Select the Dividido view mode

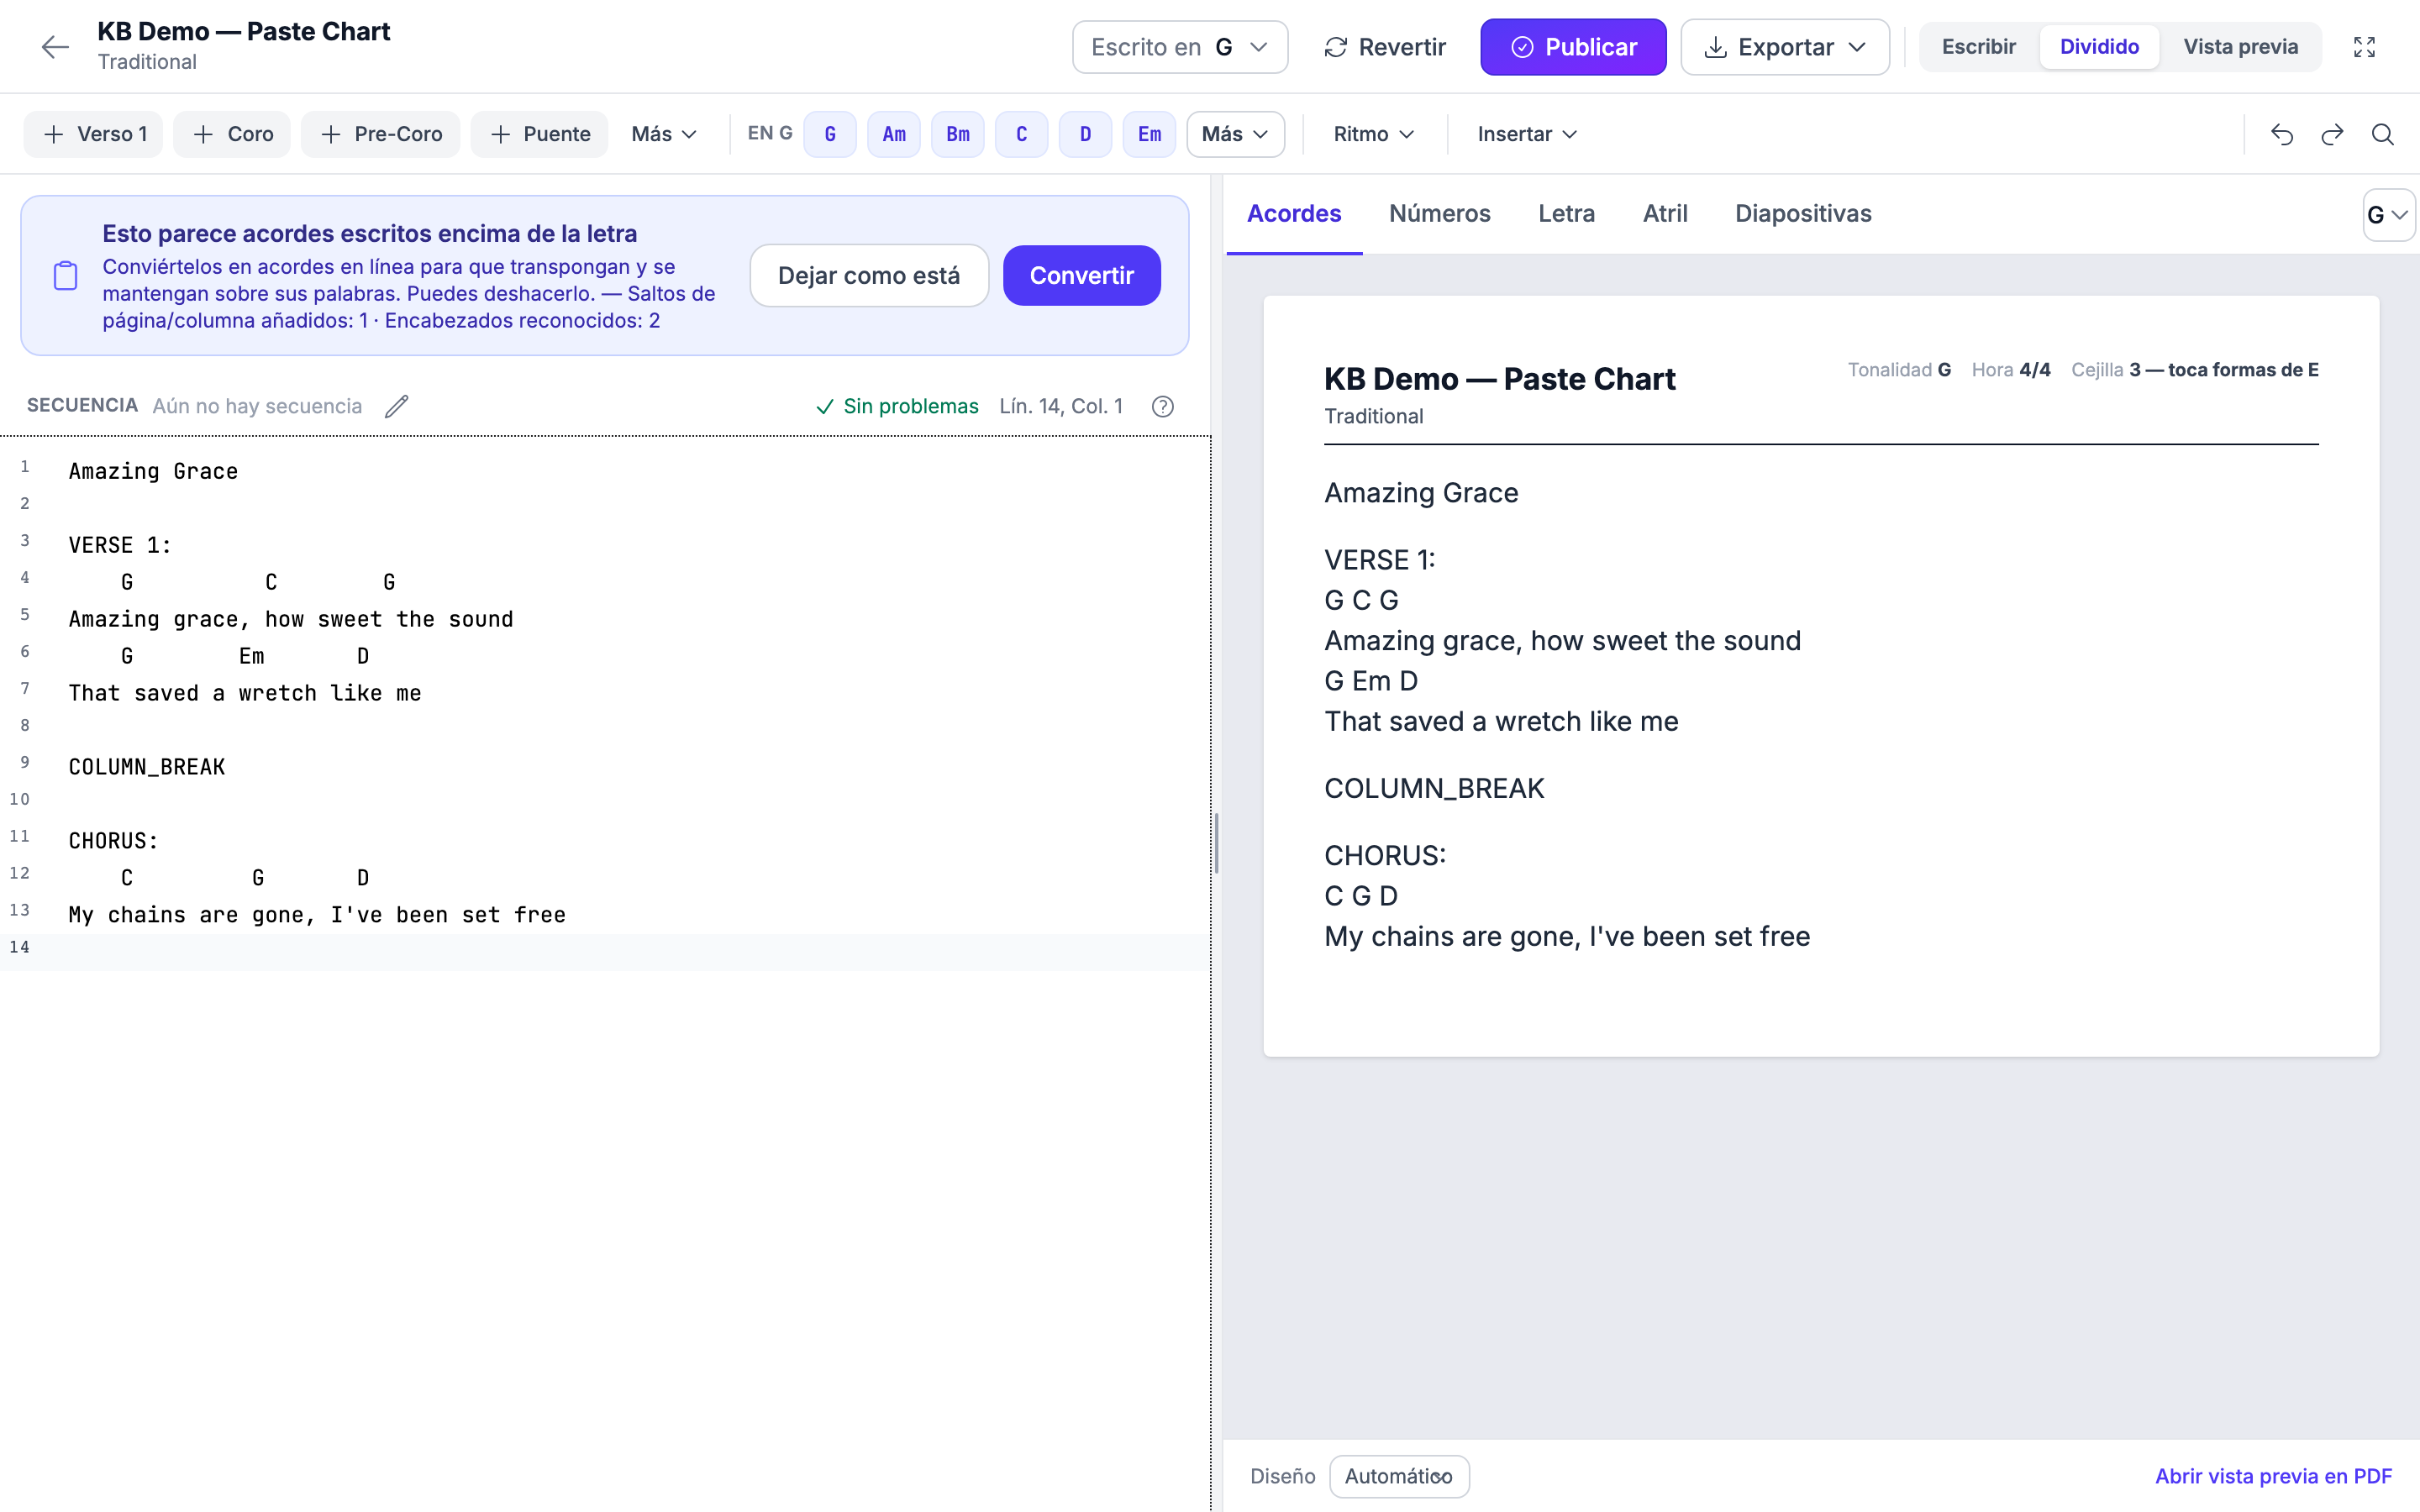click(x=2099, y=47)
